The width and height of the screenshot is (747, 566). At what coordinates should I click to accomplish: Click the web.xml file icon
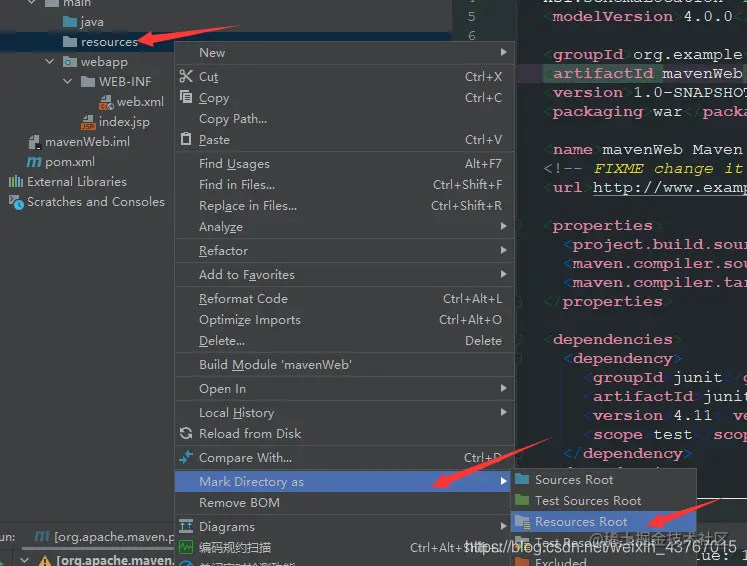click(x=106, y=102)
